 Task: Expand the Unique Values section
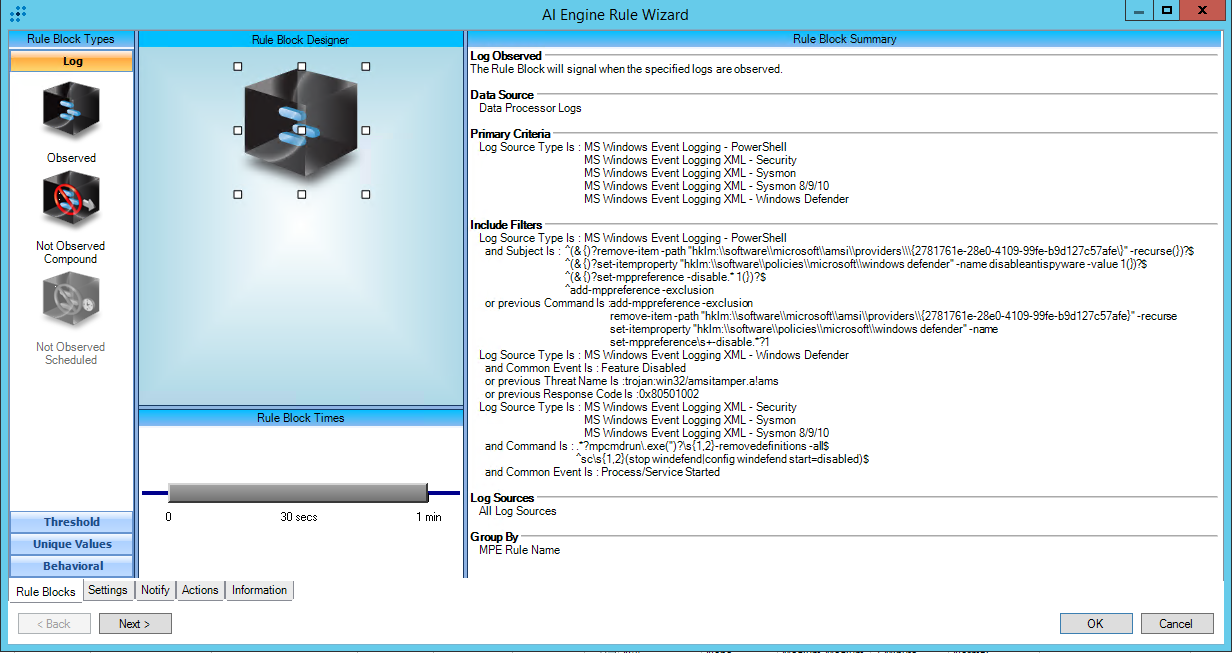click(x=71, y=544)
